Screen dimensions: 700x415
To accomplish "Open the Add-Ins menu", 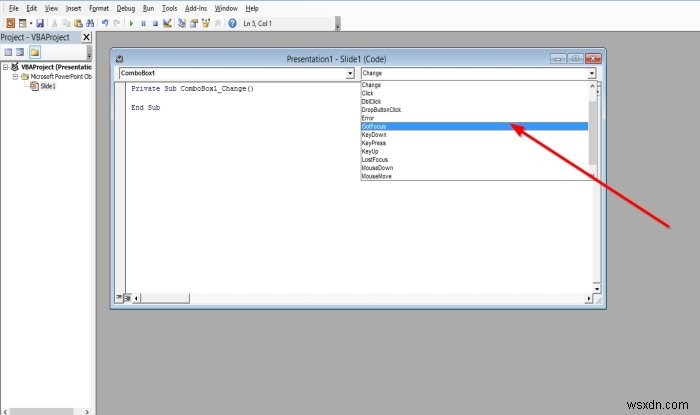I will point(196,8).
